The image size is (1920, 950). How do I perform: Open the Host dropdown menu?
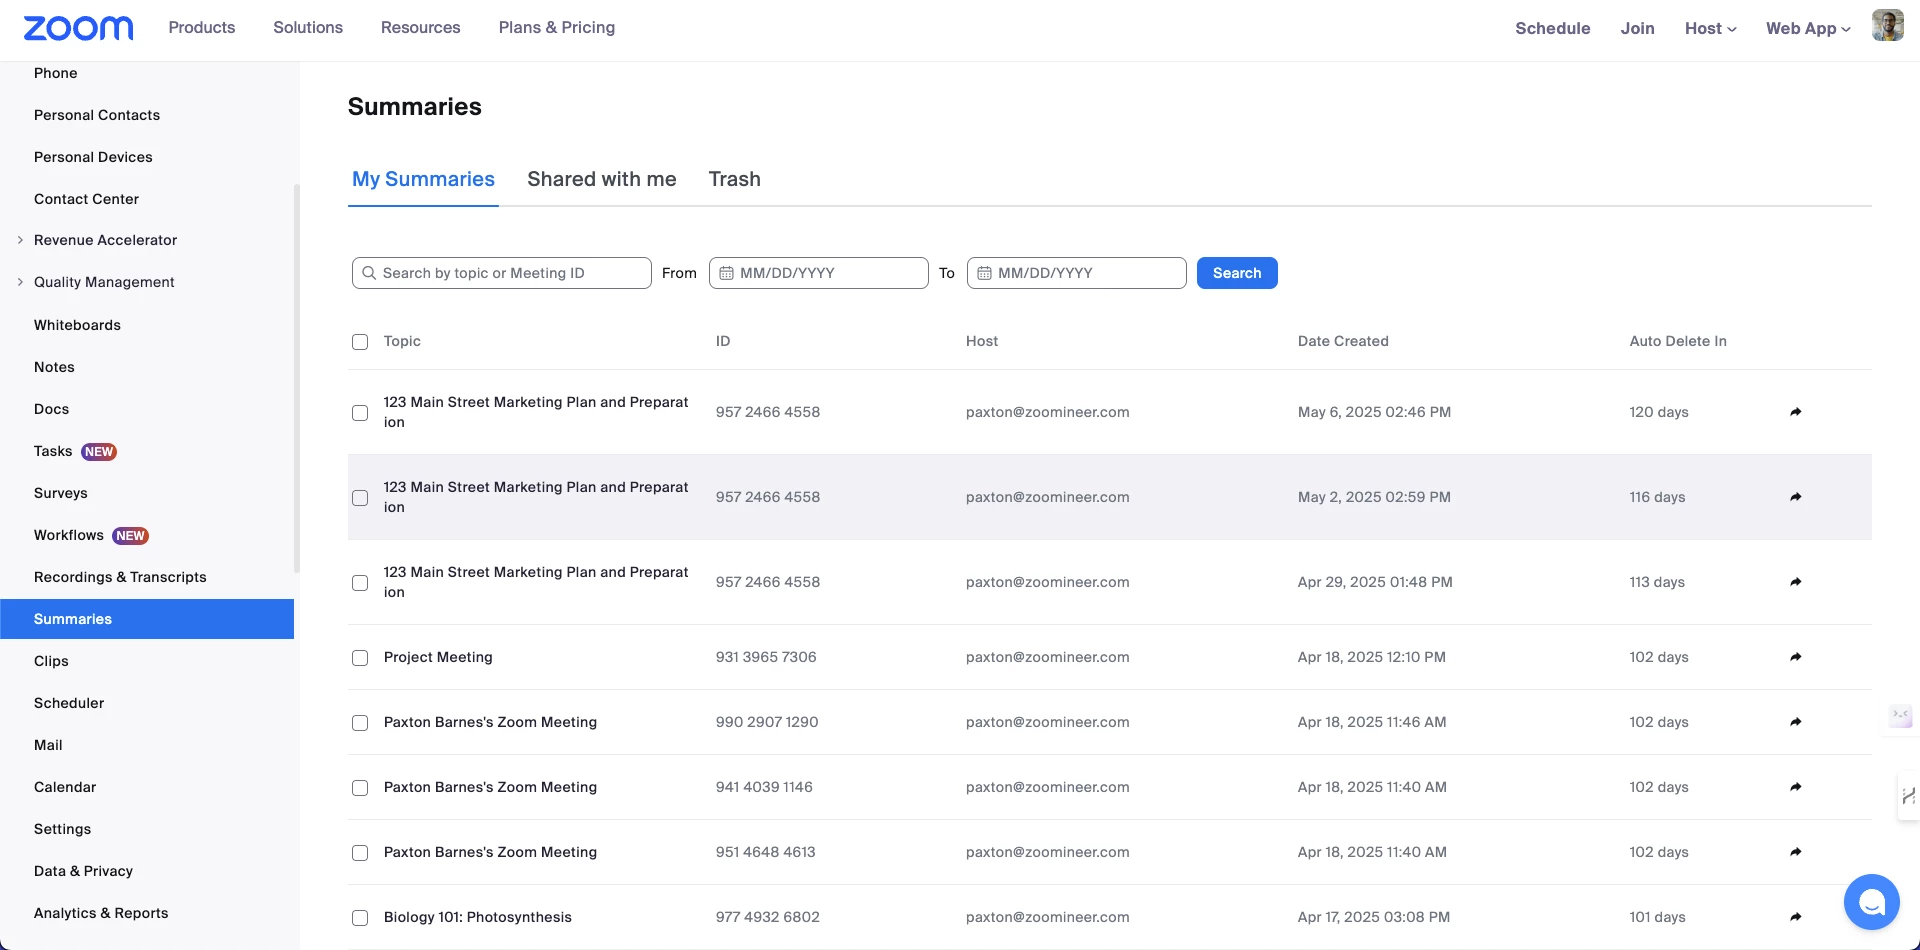tap(1710, 28)
